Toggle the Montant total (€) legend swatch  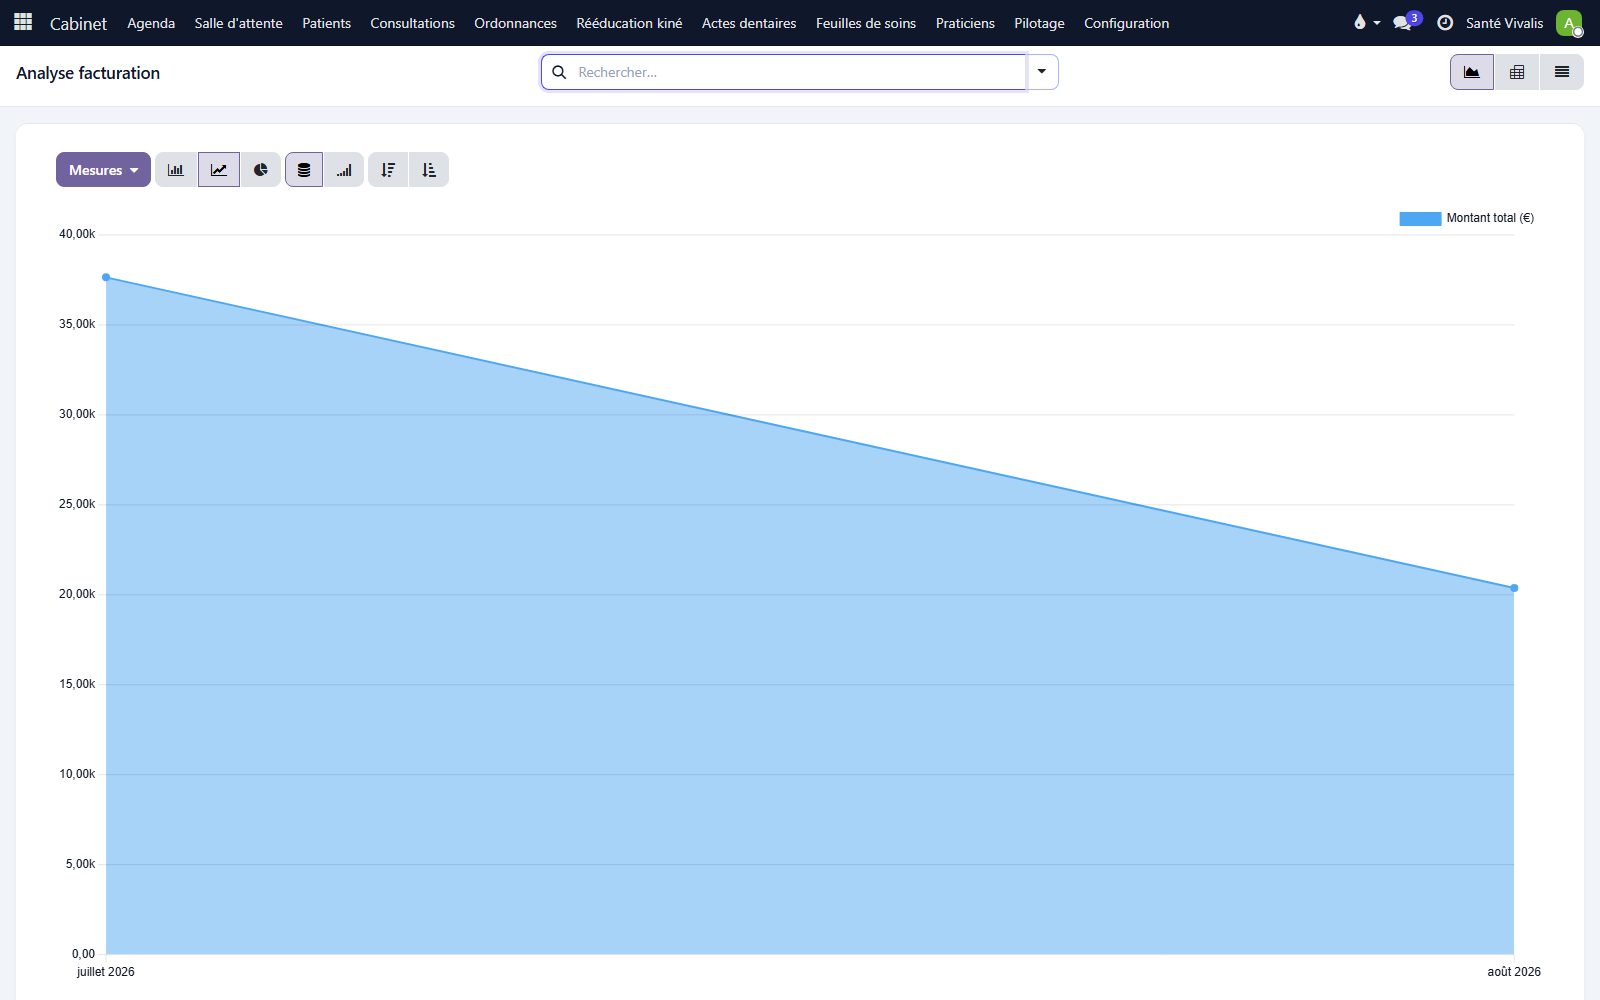[1420, 218]
